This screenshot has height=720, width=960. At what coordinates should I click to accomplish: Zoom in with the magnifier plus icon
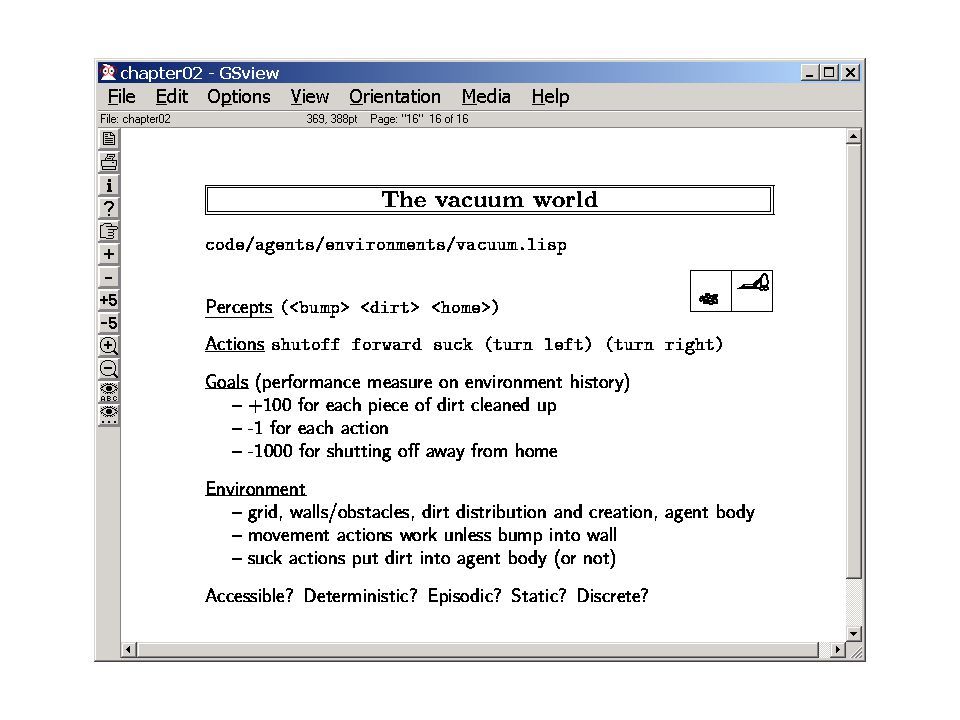tap(109, 346)
